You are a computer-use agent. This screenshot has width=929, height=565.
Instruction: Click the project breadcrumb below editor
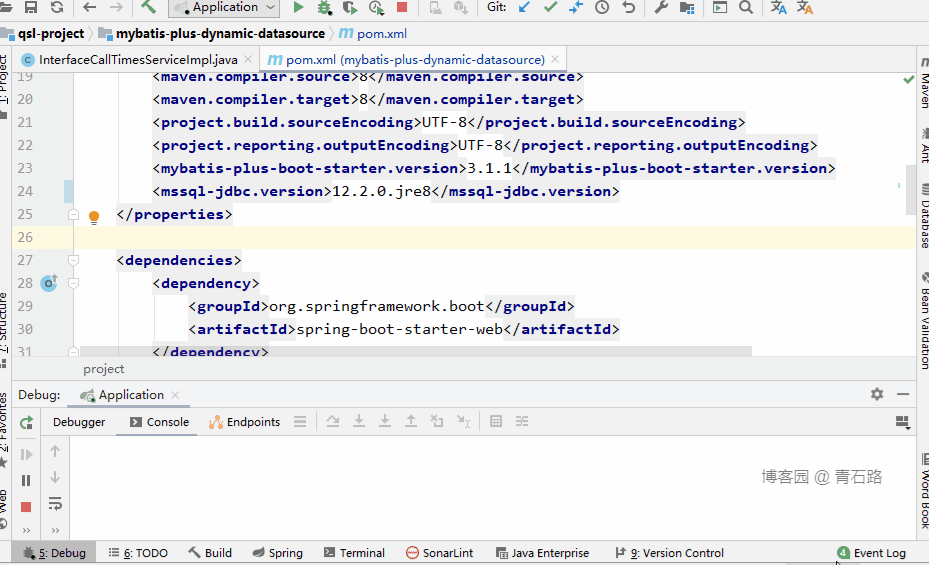pyautogui.click(x=104, y=369)
